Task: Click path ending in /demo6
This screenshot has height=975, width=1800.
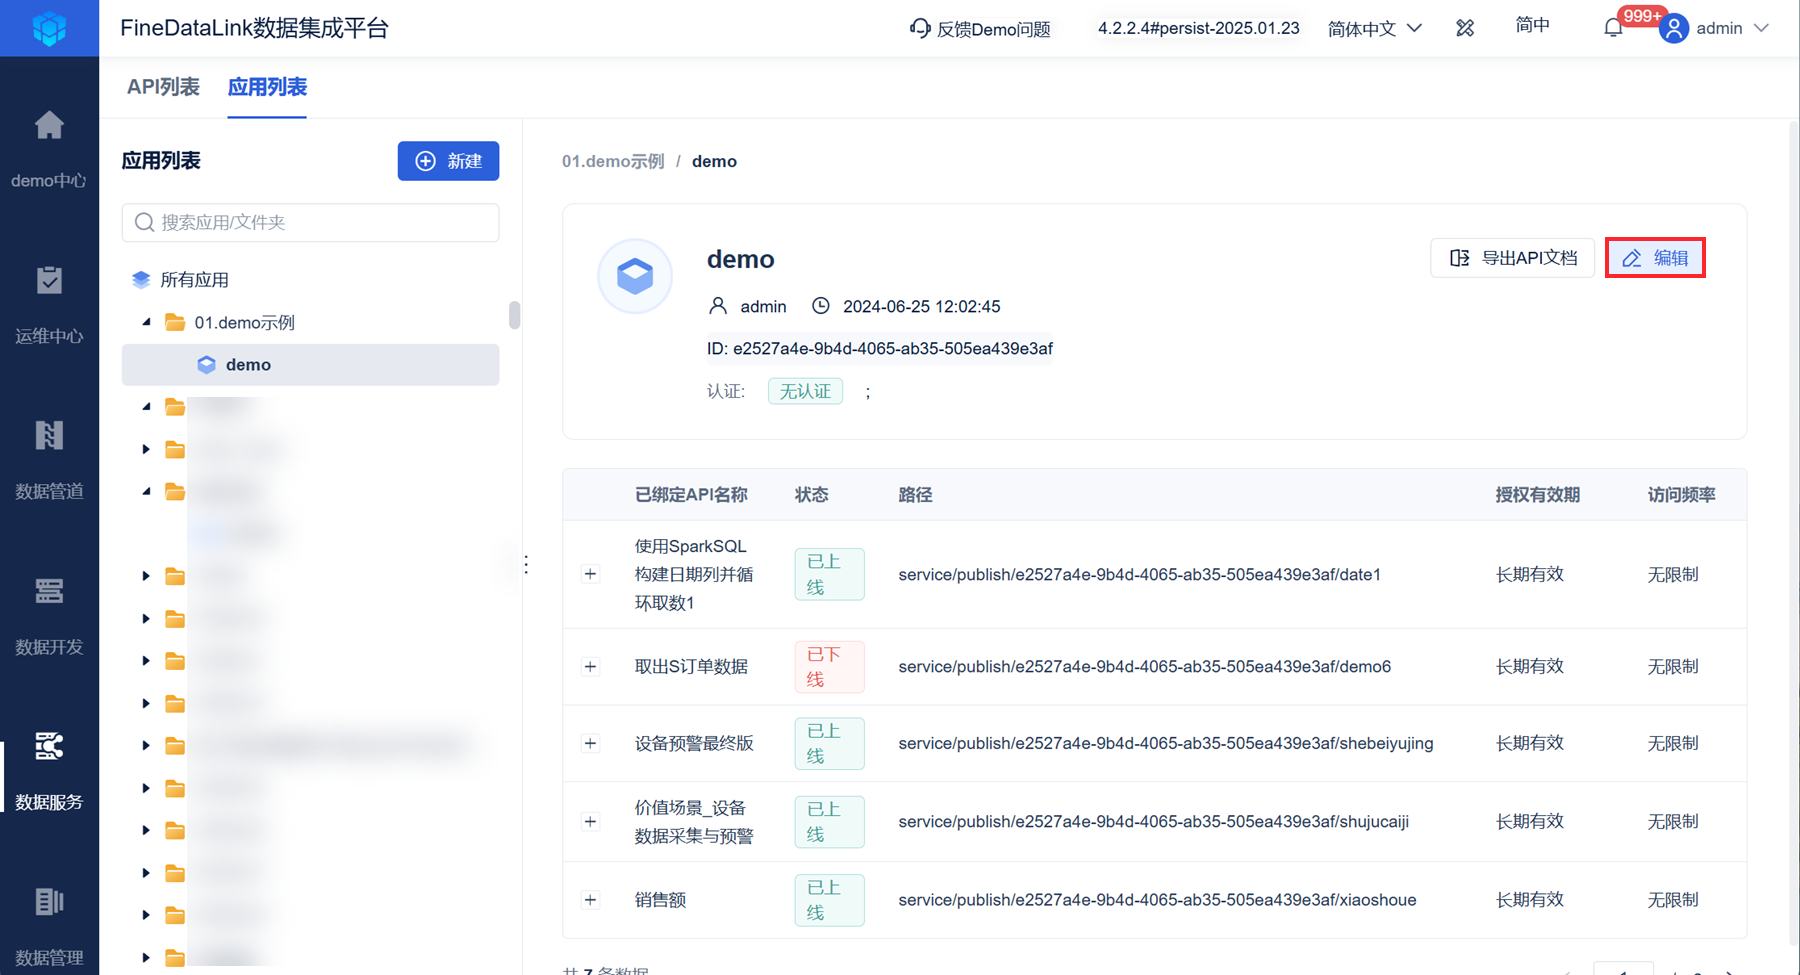Action: pos(1144,667)
